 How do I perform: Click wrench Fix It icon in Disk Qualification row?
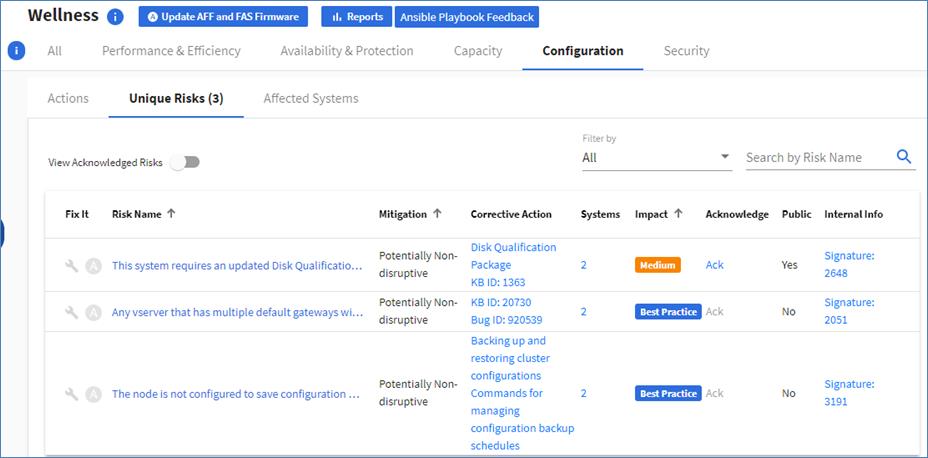(x=72, y=265)
